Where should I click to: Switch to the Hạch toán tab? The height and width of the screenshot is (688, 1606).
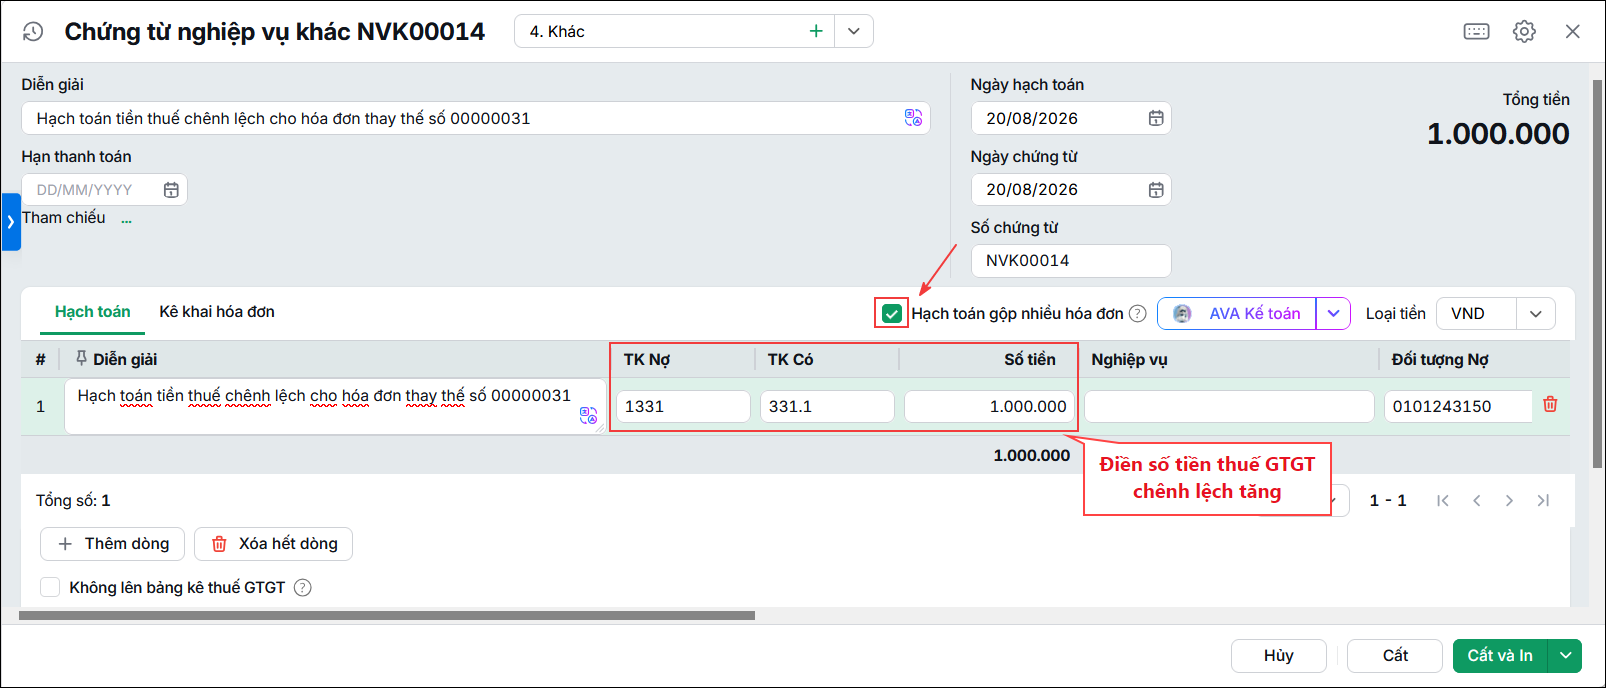click(93, 312)
